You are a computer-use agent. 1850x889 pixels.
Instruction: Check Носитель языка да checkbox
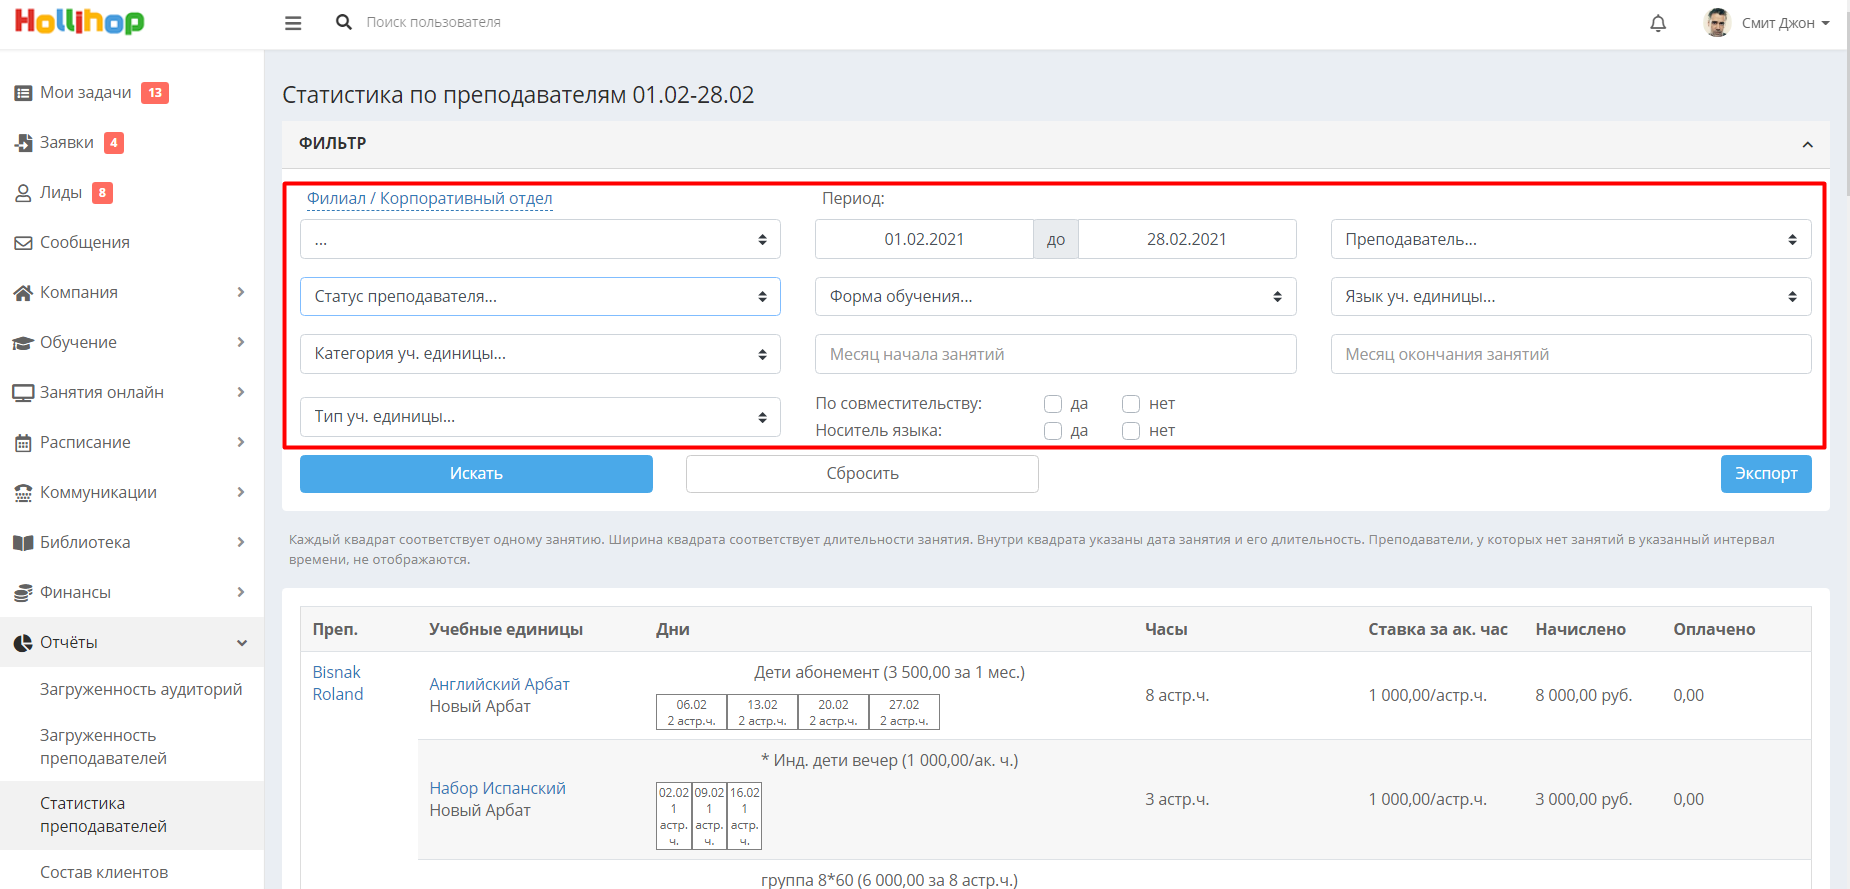[x=1053, y=431]
